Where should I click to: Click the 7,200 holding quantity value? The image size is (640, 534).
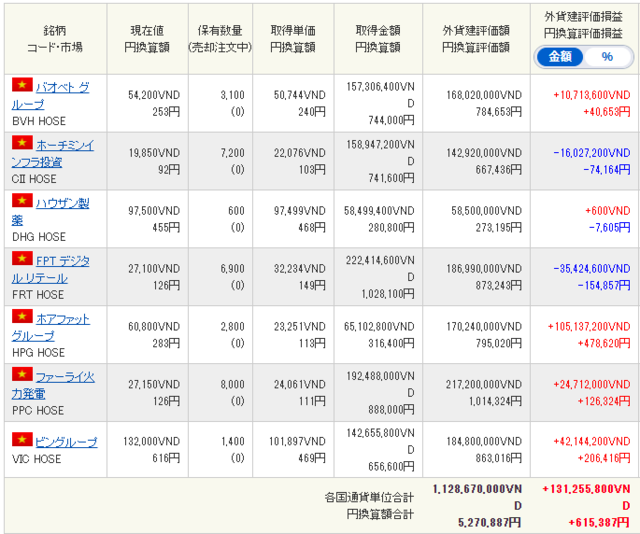[233, 153]
